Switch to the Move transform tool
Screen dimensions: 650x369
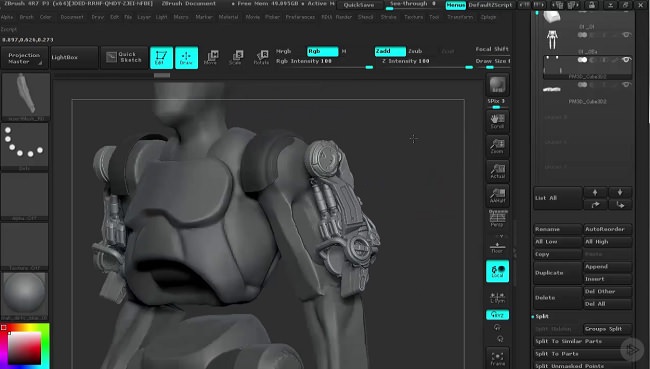click(x=211, y=58)
